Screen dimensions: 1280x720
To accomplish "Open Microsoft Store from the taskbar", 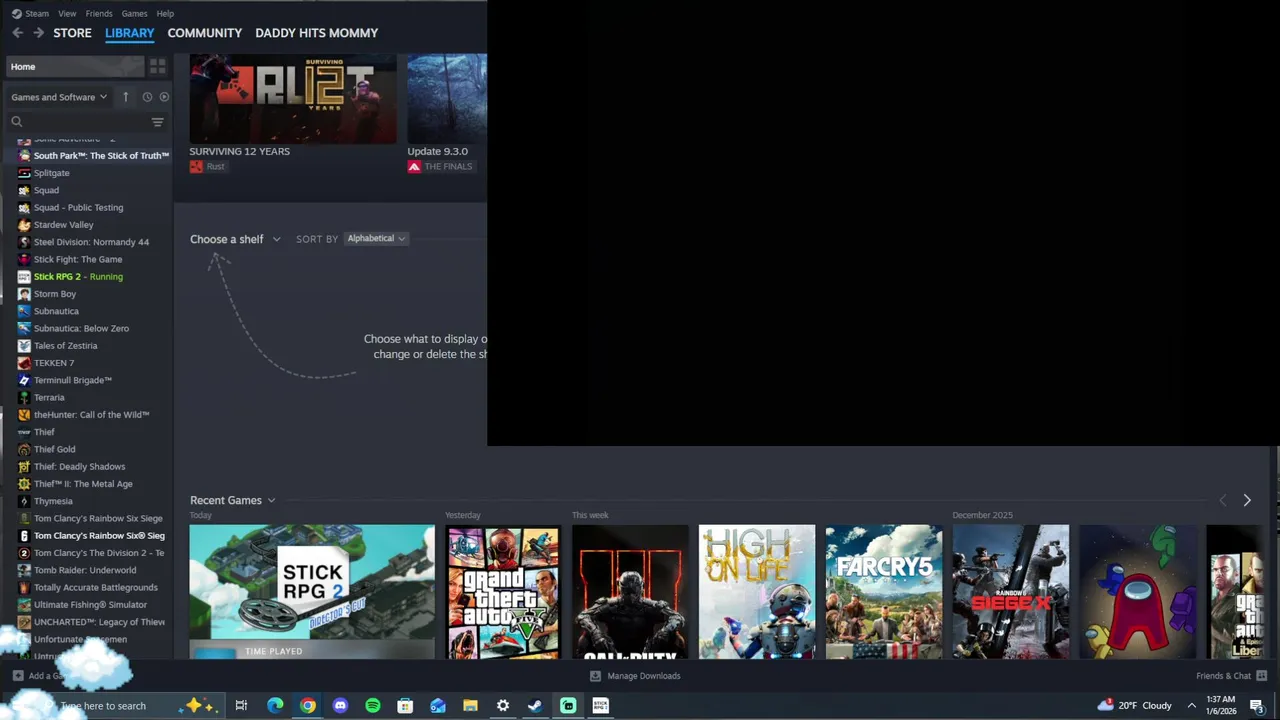I will pos(405,705).
